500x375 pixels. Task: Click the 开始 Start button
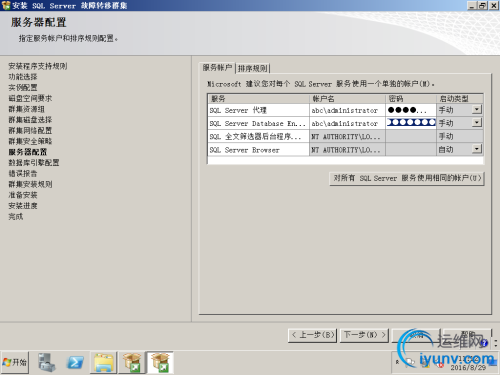[15, 362]
